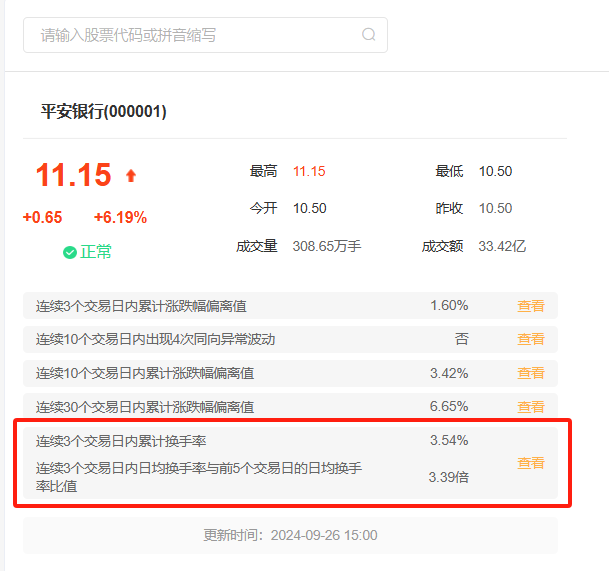Click the current price 11.15 in large red
The width and height of the screenshot is (609, 571).
[73, 175]
